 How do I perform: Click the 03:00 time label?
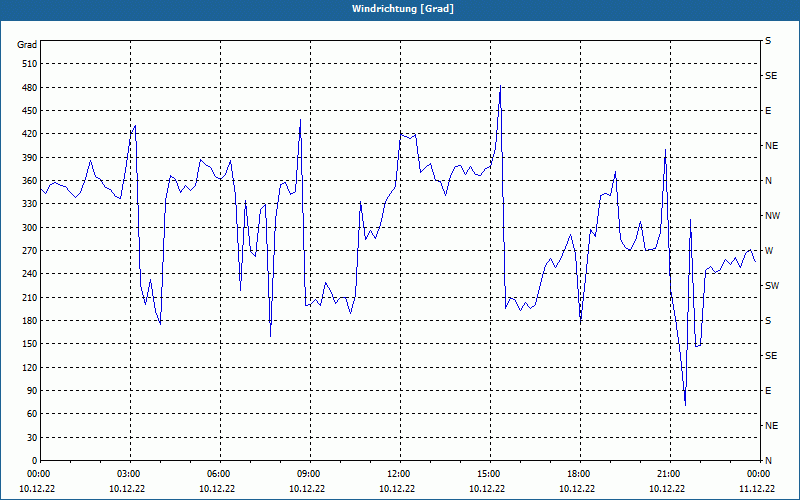(131, 474)
